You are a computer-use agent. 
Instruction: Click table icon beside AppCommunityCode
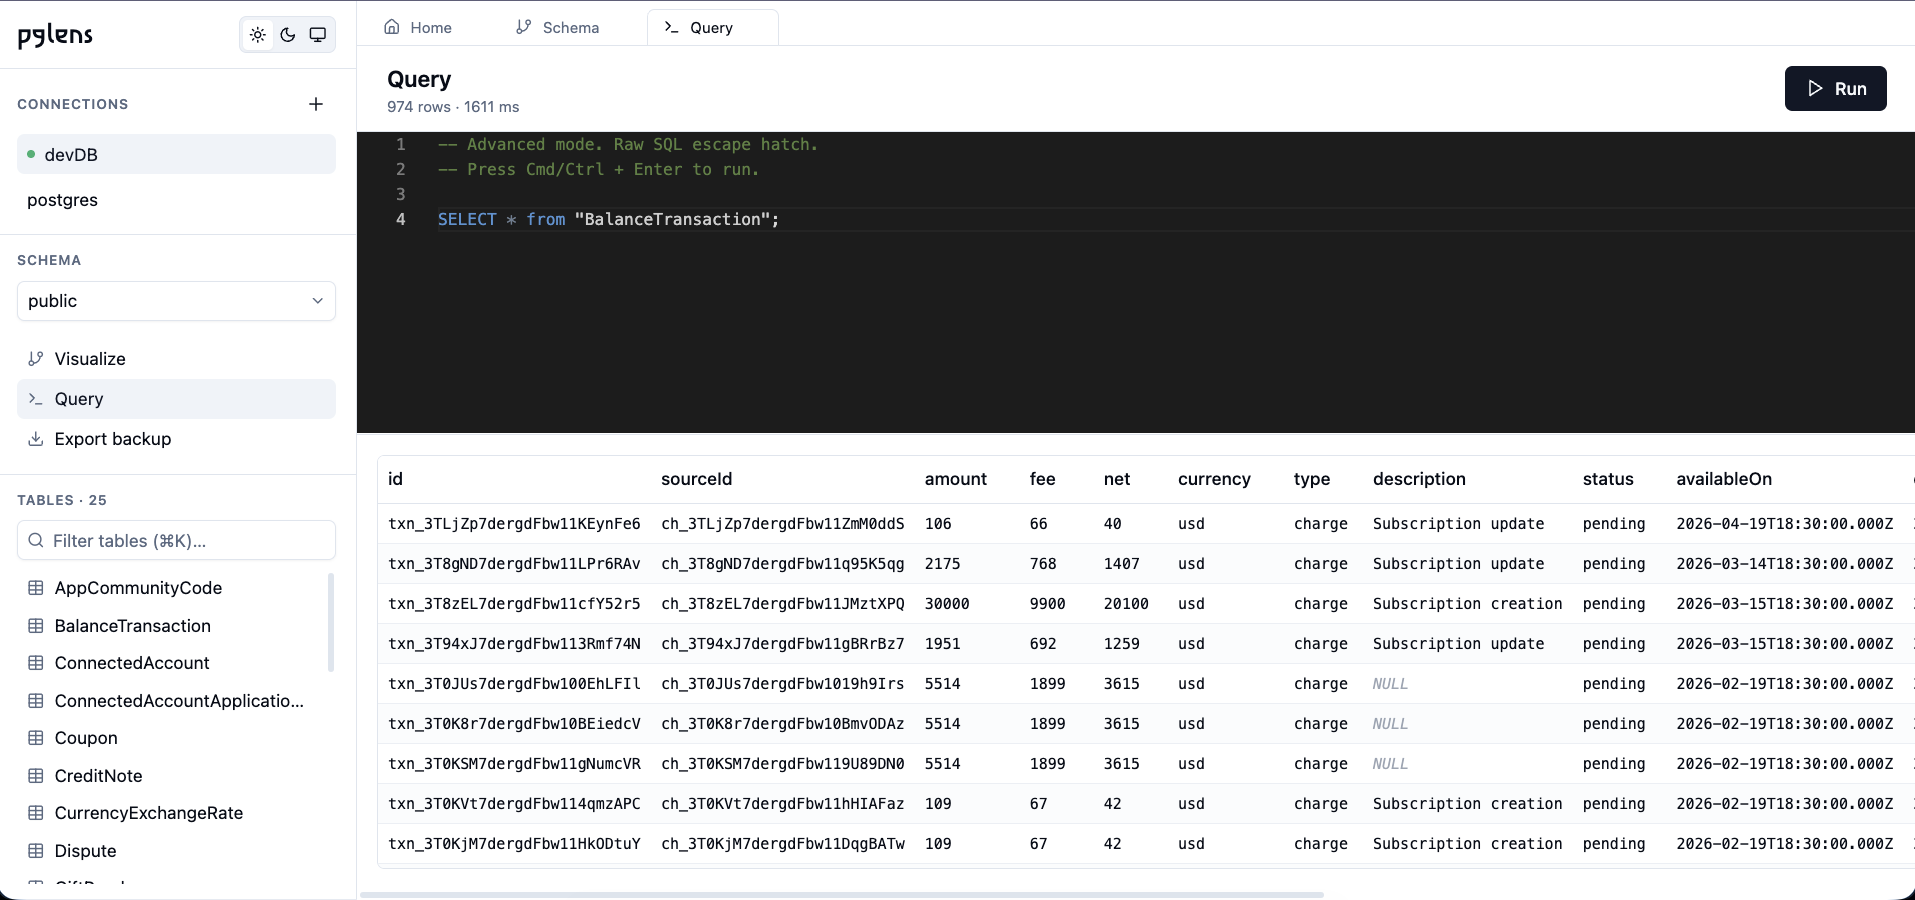point(36,588)
